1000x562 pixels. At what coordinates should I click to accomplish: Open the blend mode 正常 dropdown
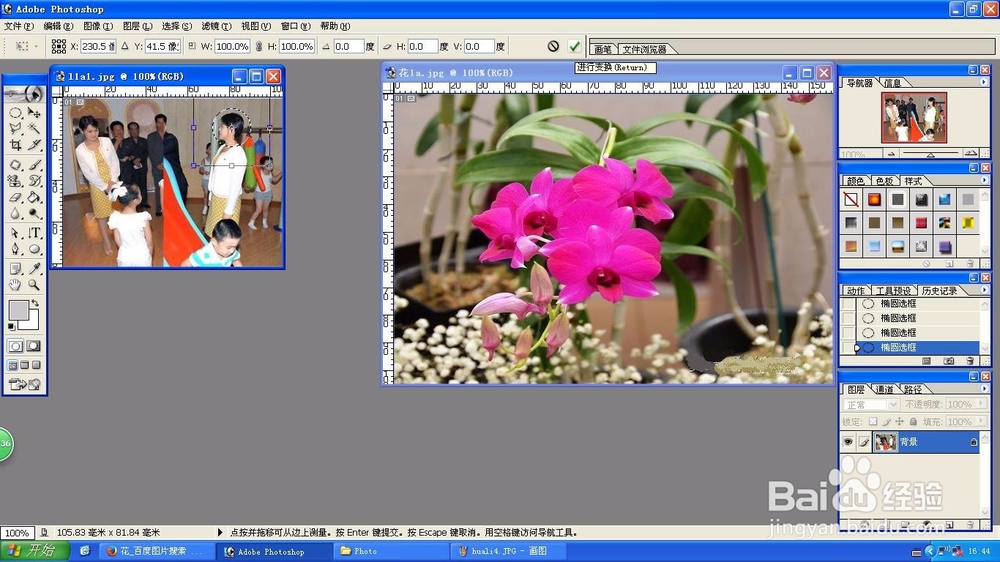pos(871,404)
